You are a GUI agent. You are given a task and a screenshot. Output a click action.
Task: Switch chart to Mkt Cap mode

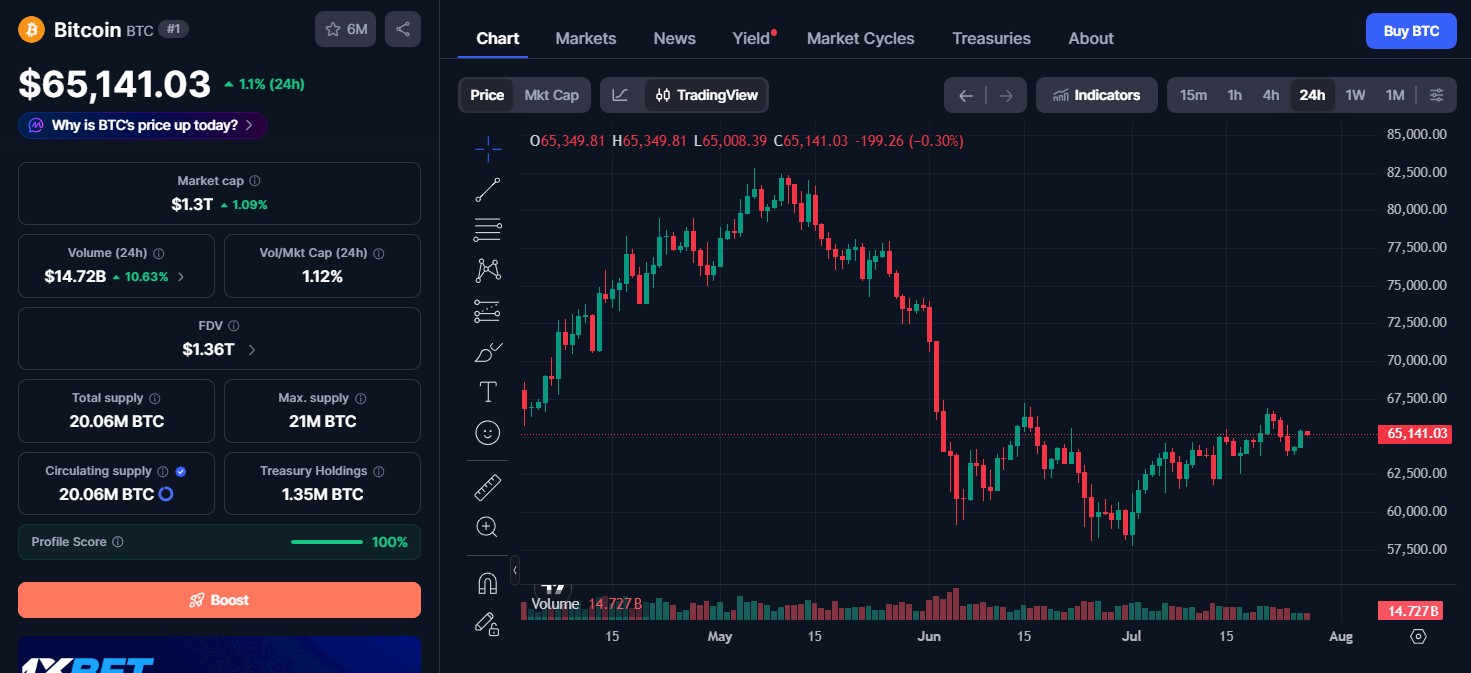552,95
